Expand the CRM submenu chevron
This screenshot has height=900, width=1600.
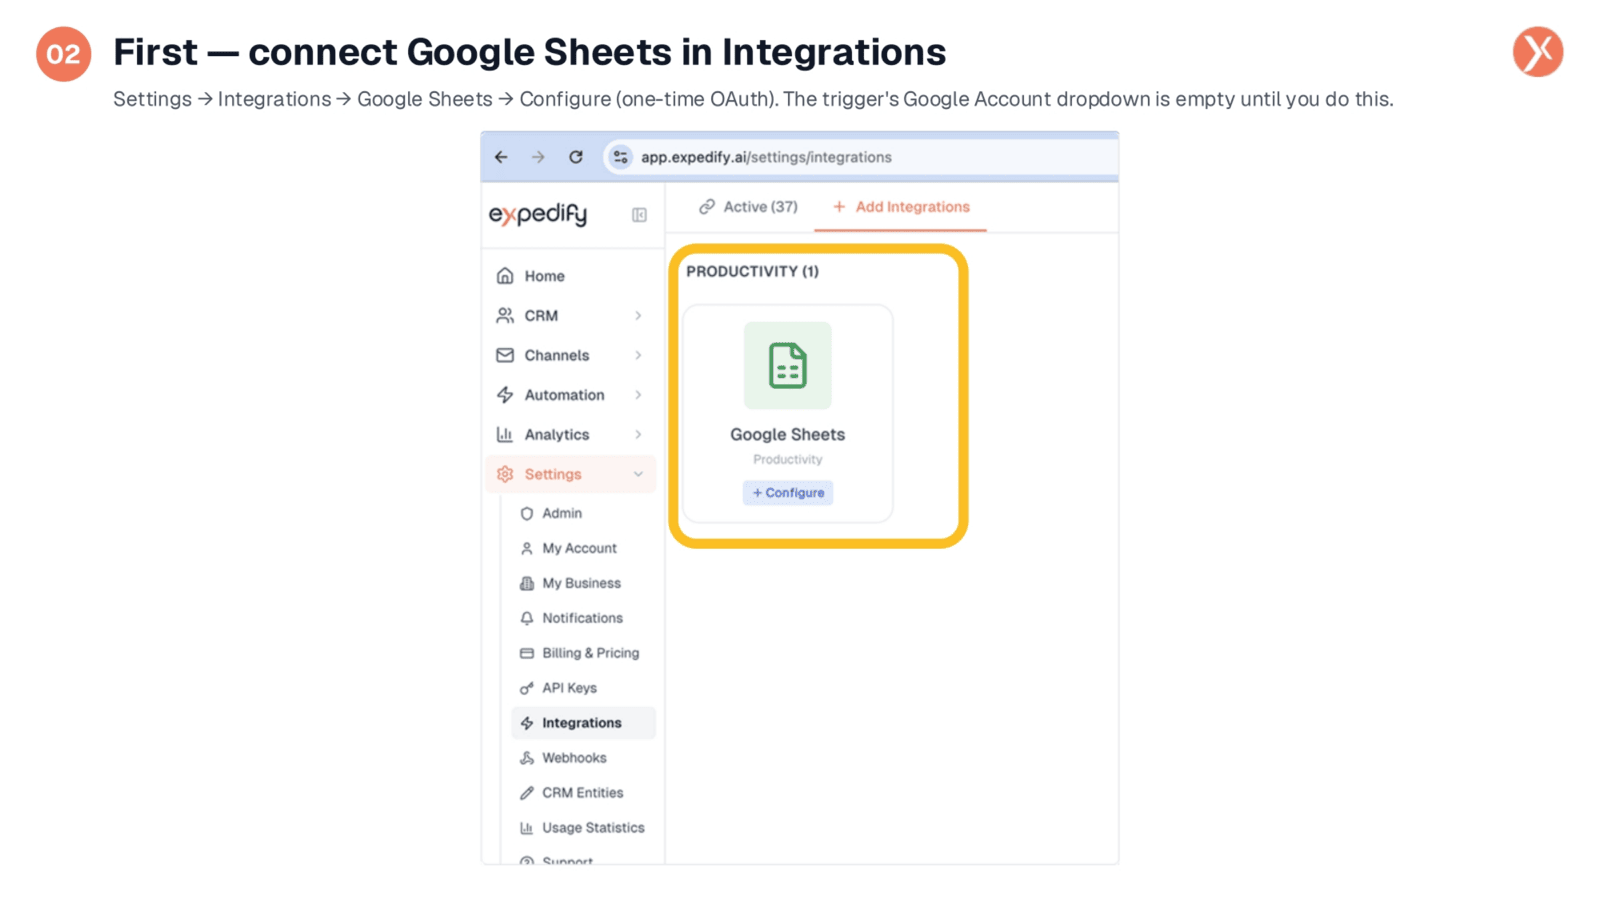click(638, 316)
